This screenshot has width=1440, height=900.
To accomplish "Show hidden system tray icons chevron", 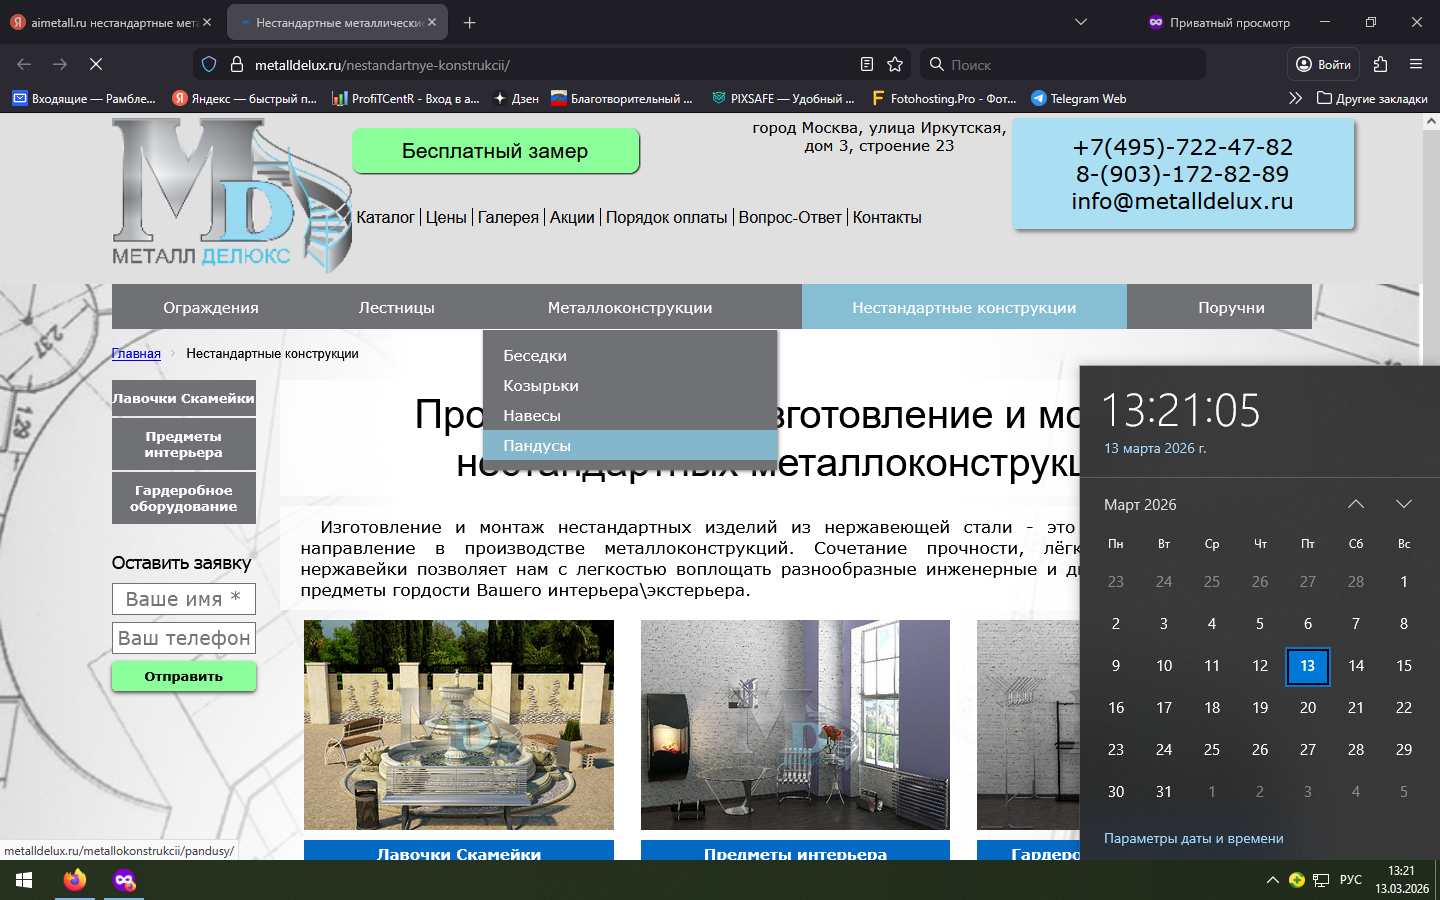I will tap(1272, 880).
